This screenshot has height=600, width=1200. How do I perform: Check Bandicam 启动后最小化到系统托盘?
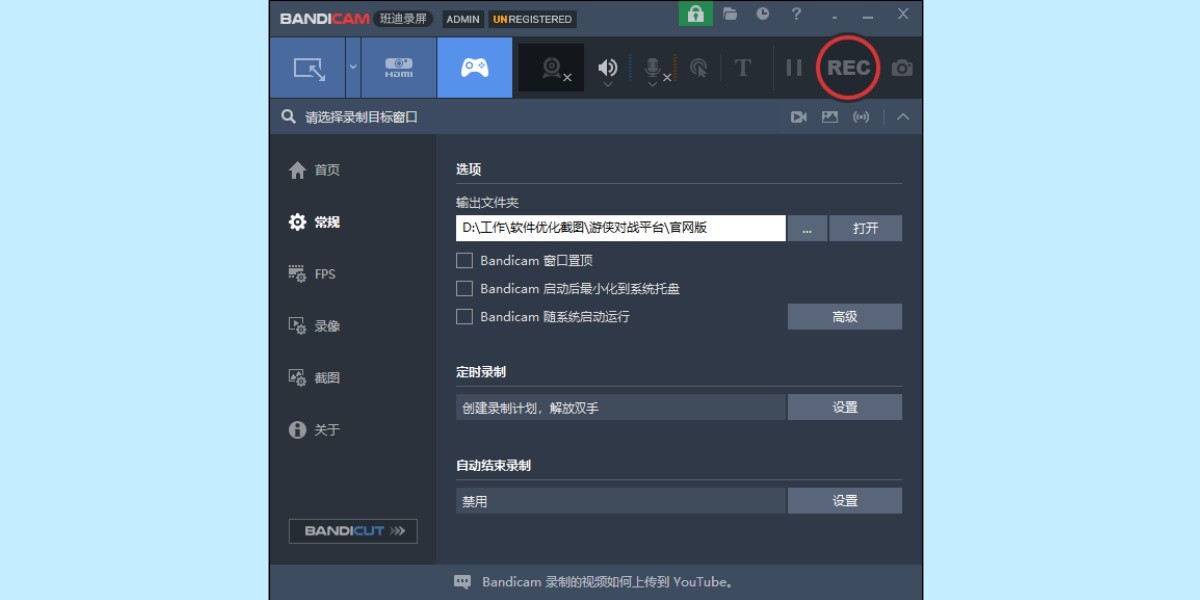point(464,288)
